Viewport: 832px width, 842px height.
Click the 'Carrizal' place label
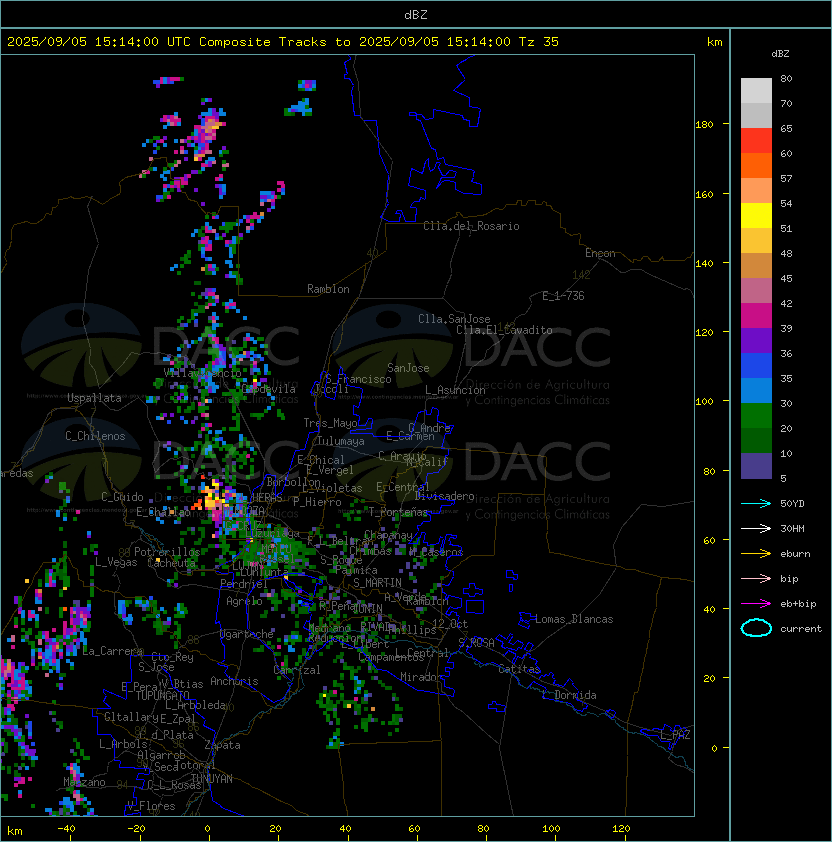point(297,670)
